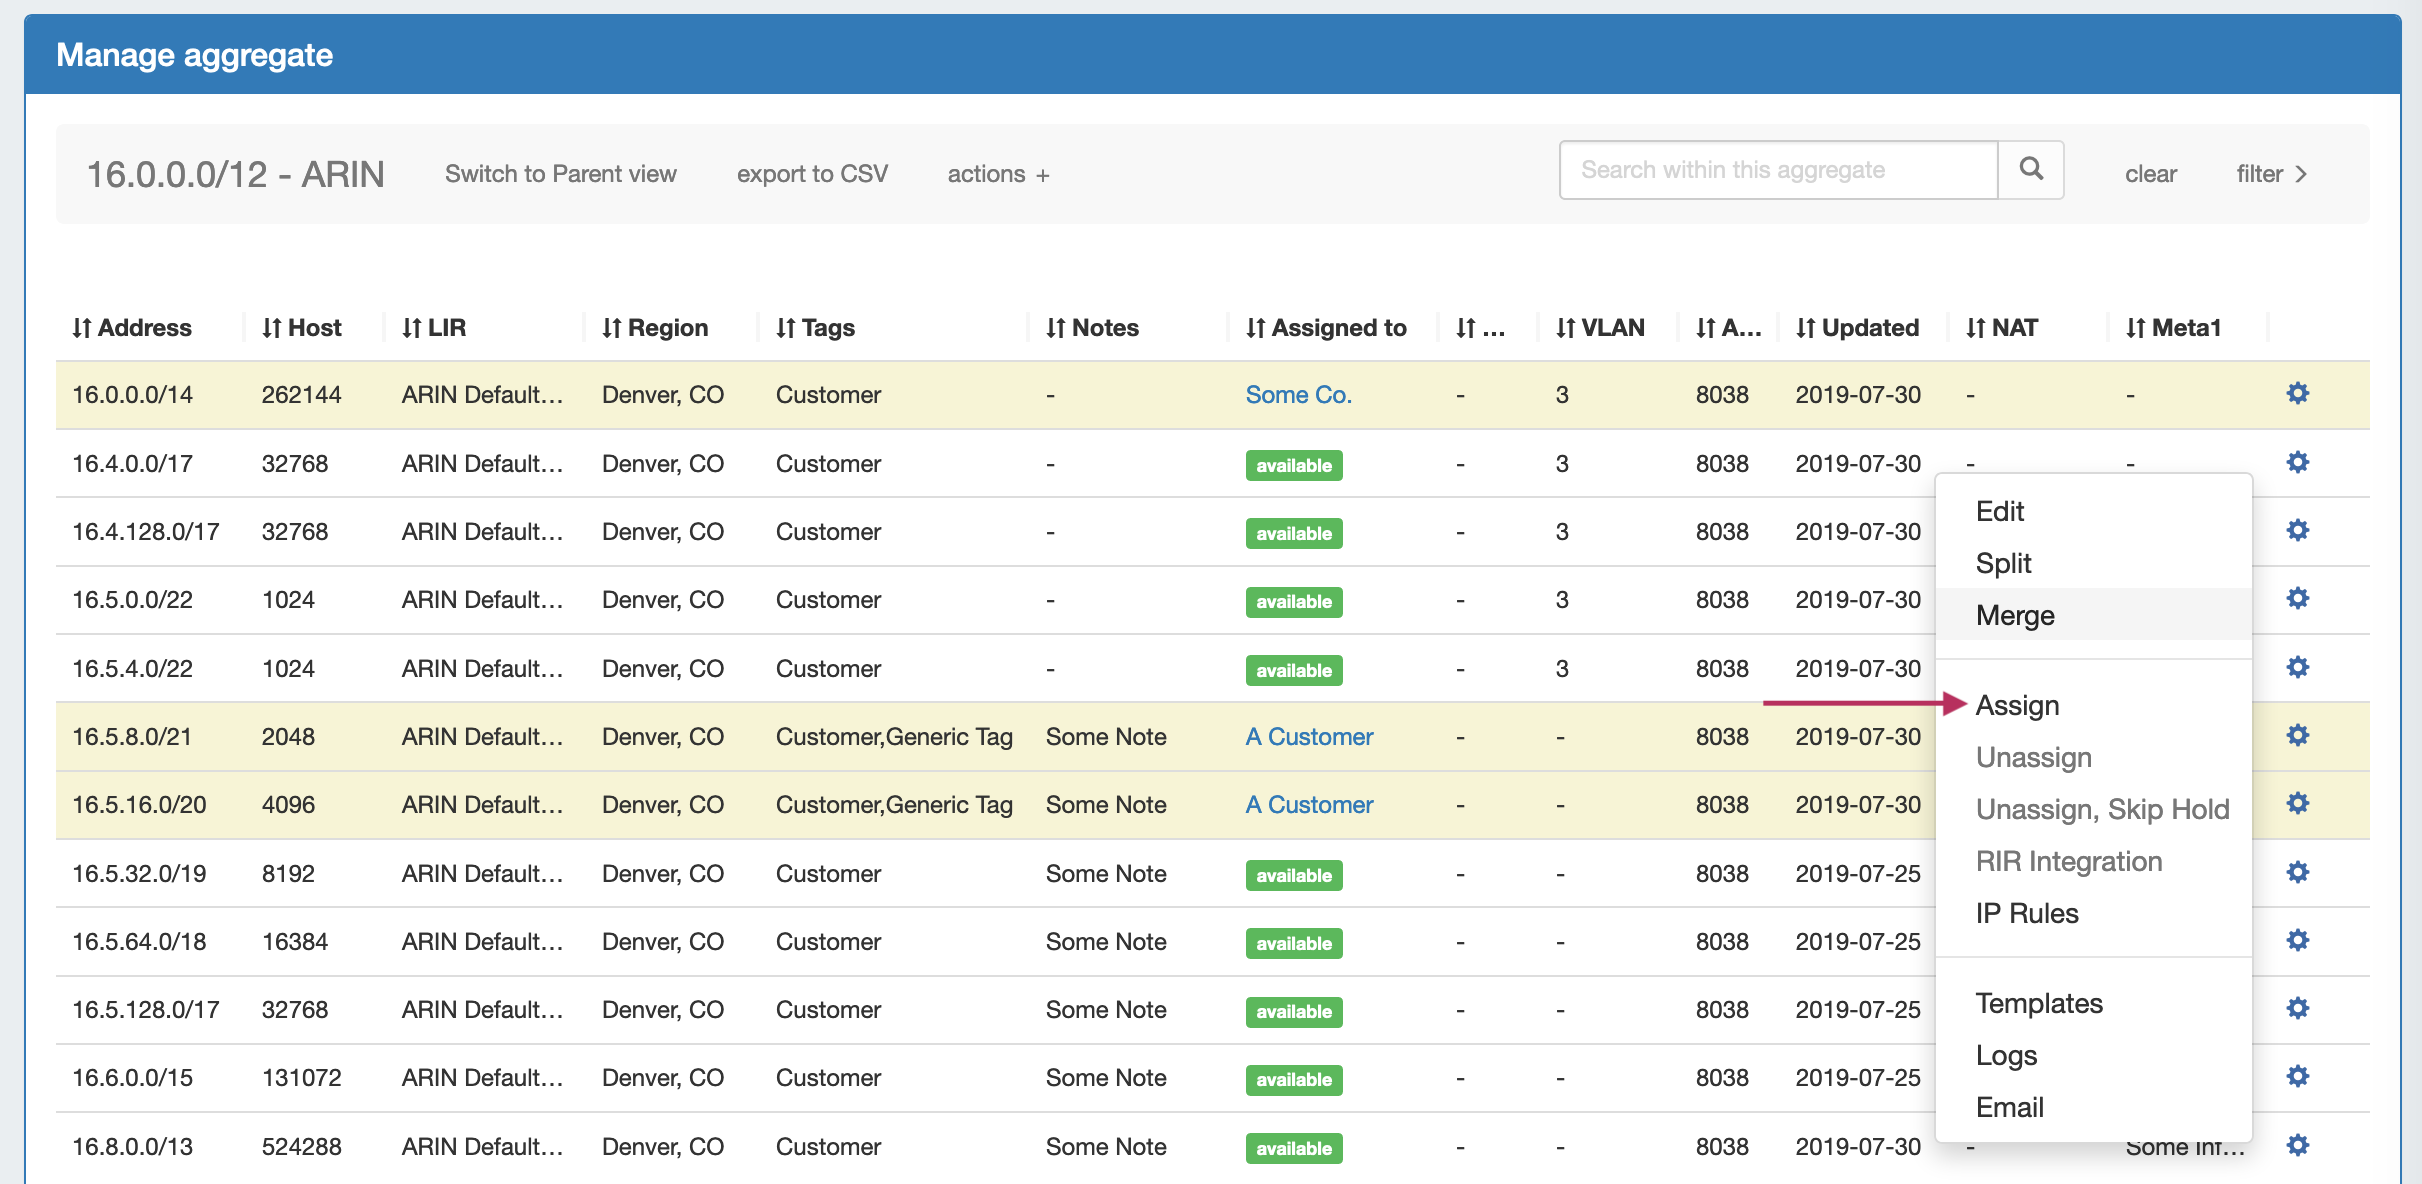Sort table by Updated column
This screenshot has width=2422, height=1184.
(1858, 328)
